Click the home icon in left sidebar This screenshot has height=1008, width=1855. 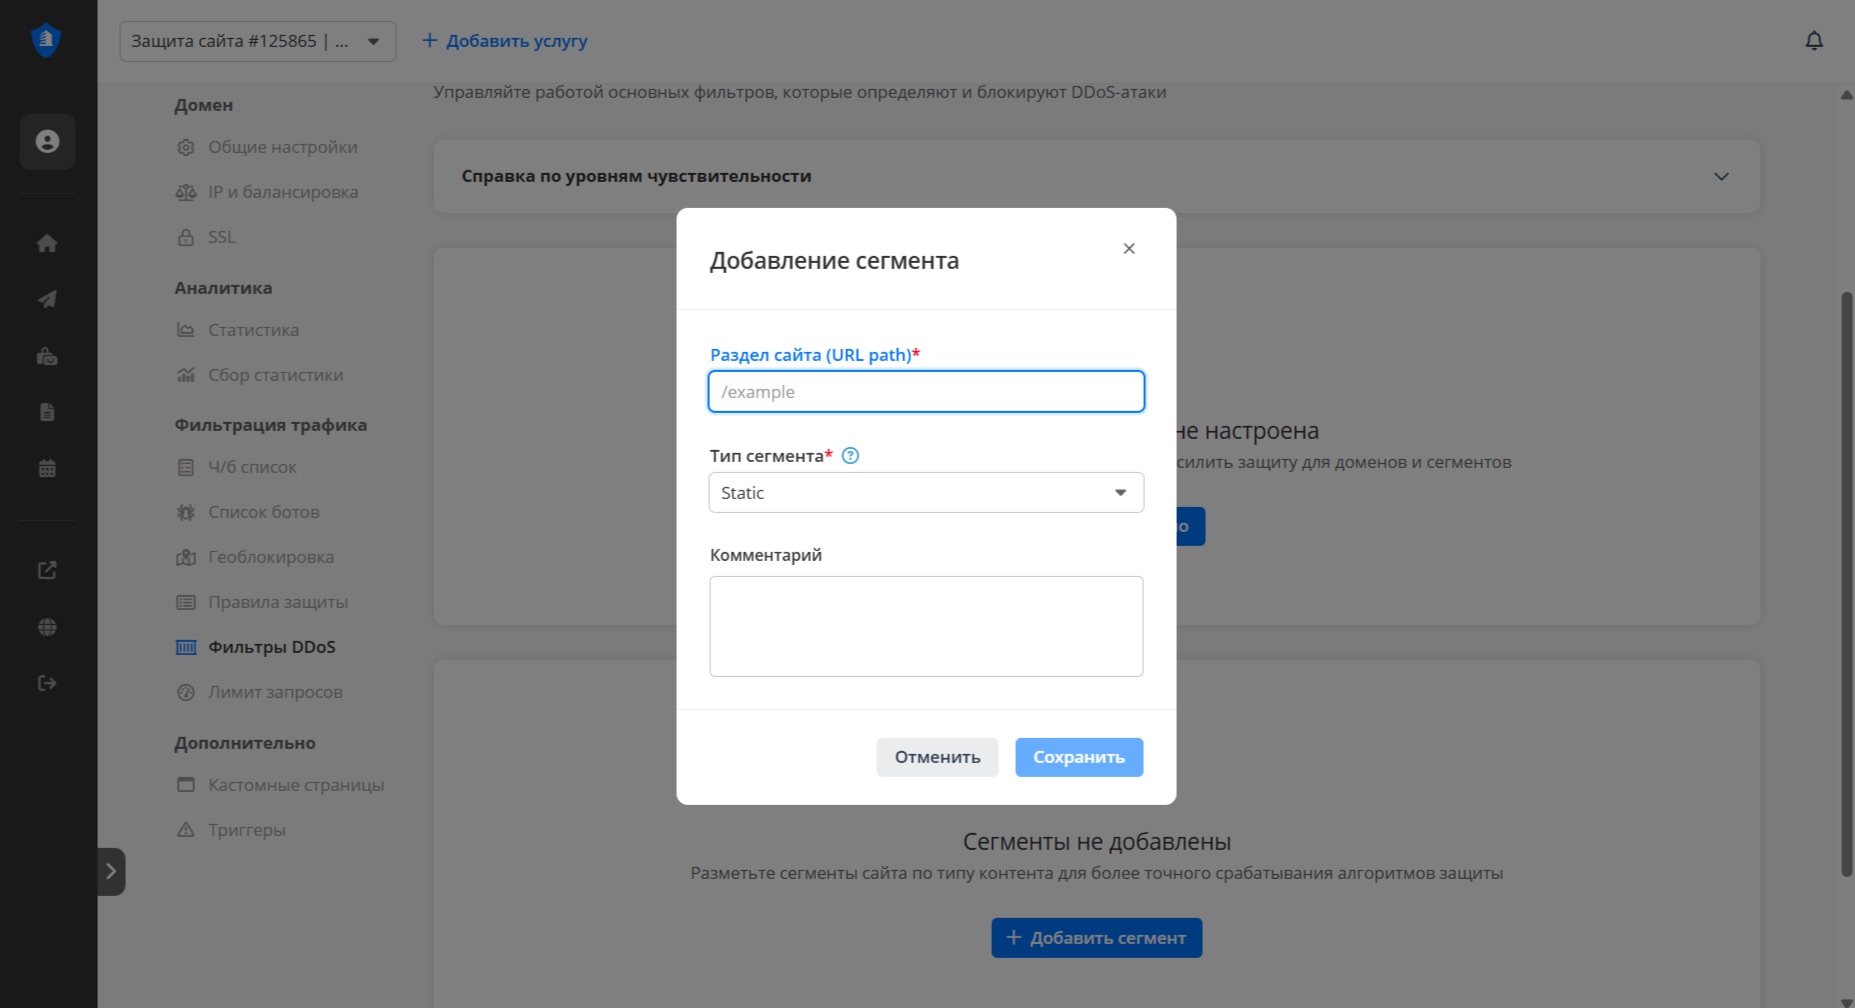[x=47, y=243]
